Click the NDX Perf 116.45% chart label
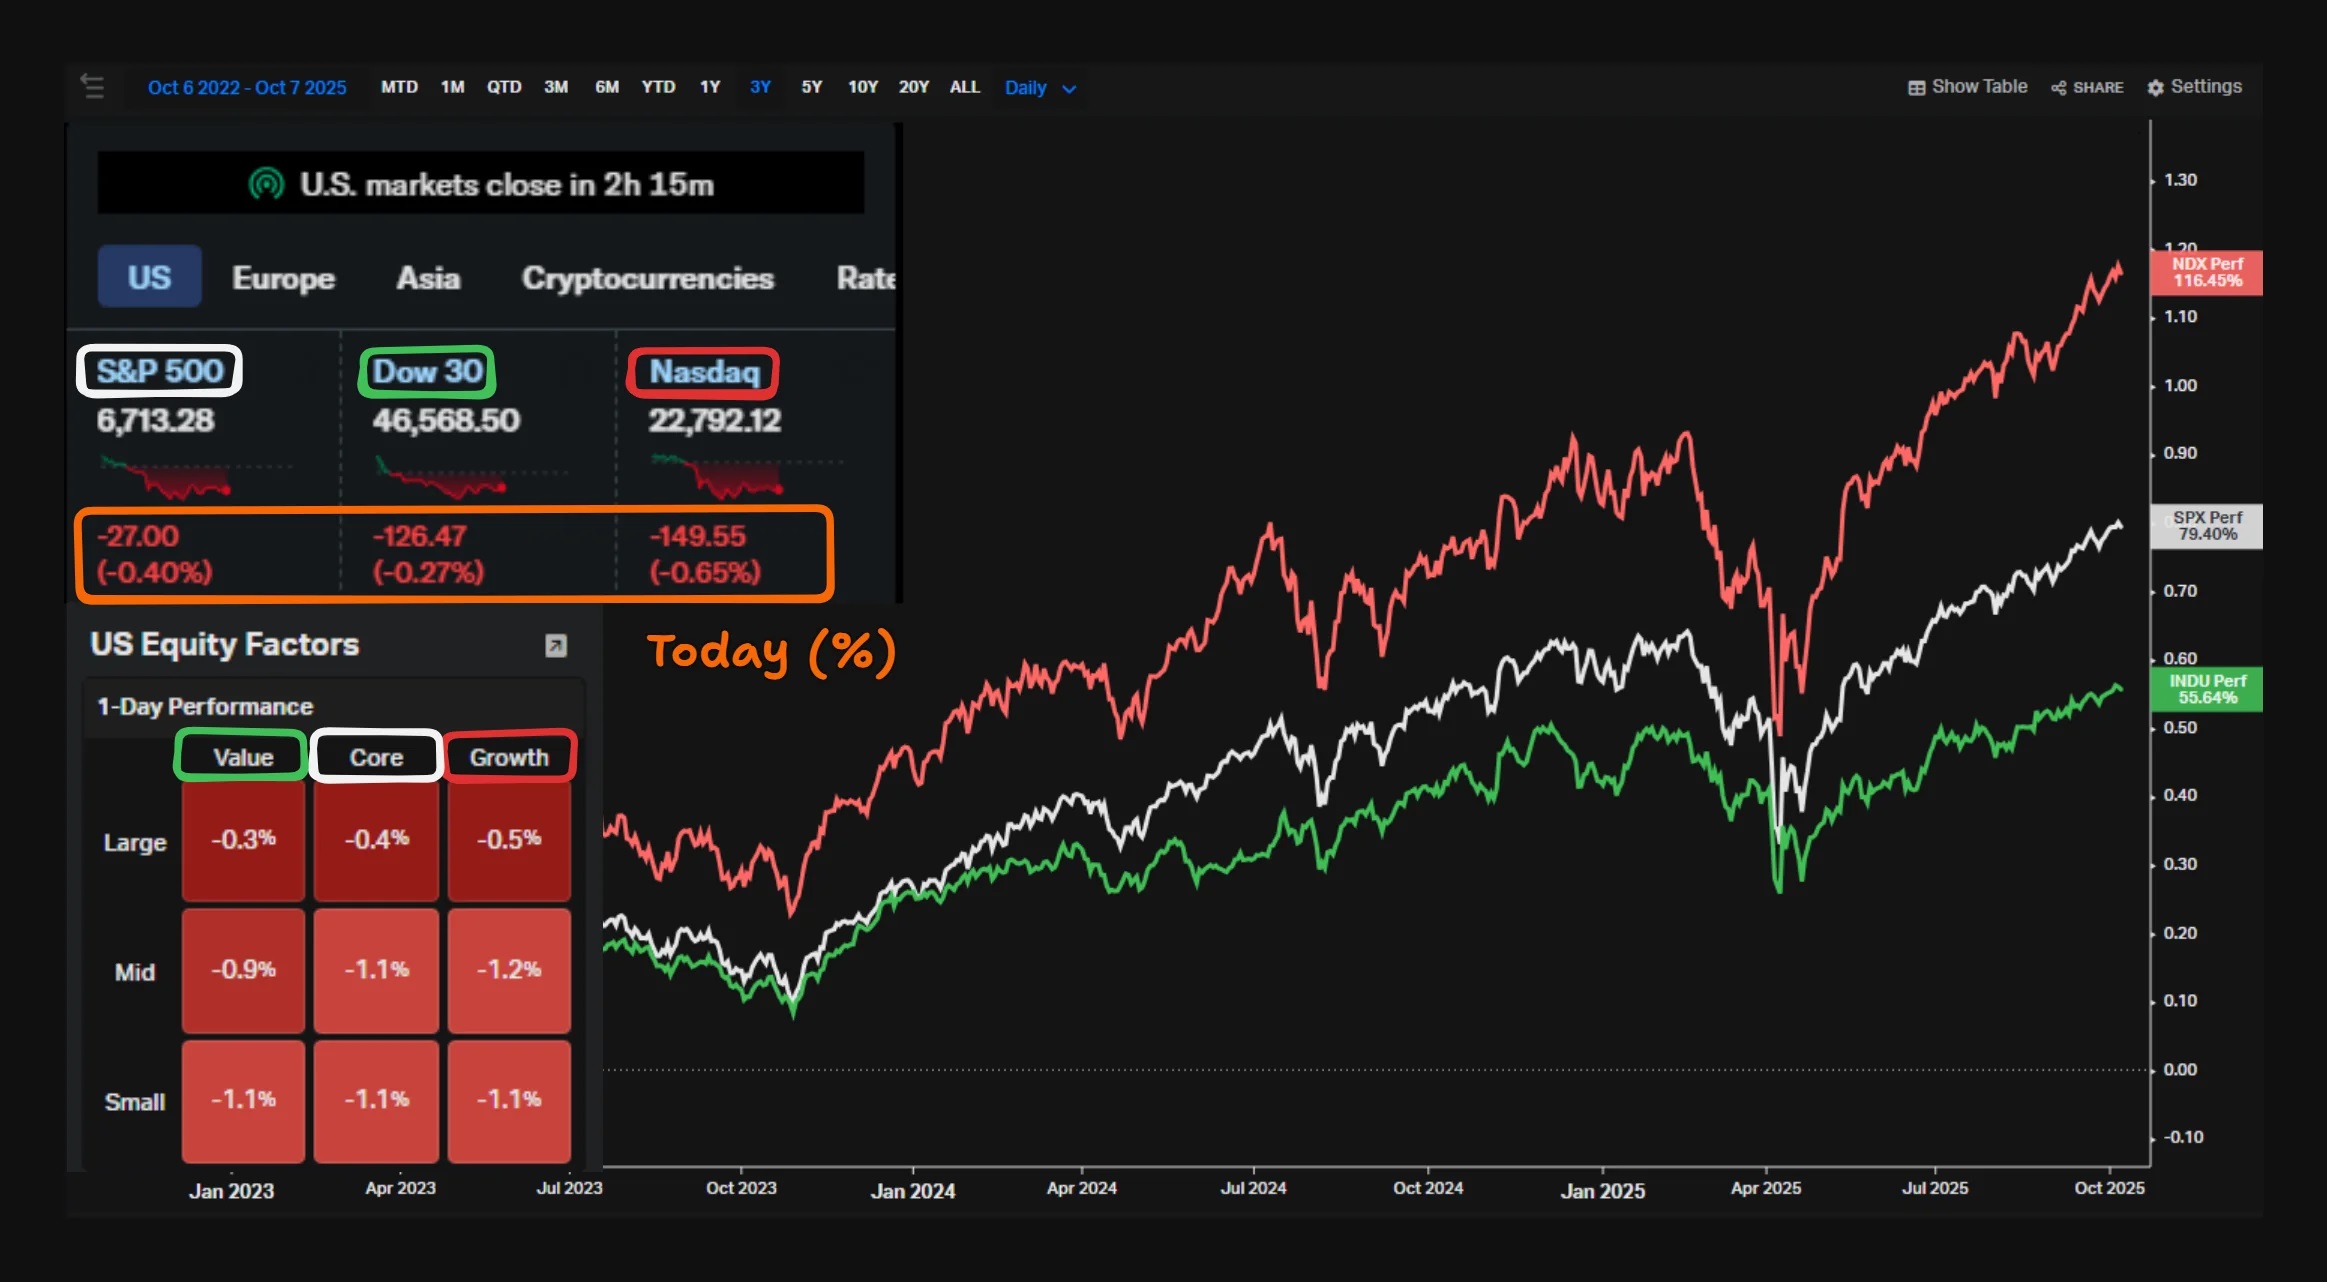 [x=2207, y=272]
